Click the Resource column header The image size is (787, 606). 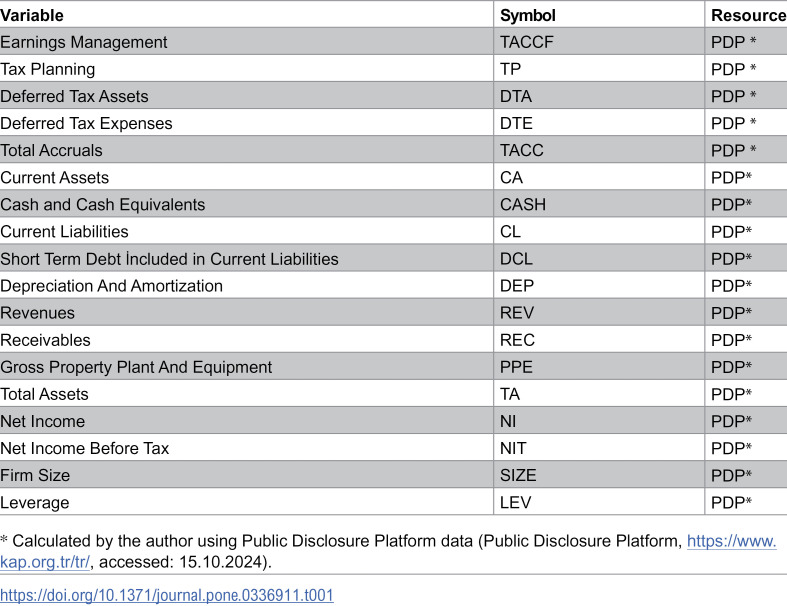[748, 15]
